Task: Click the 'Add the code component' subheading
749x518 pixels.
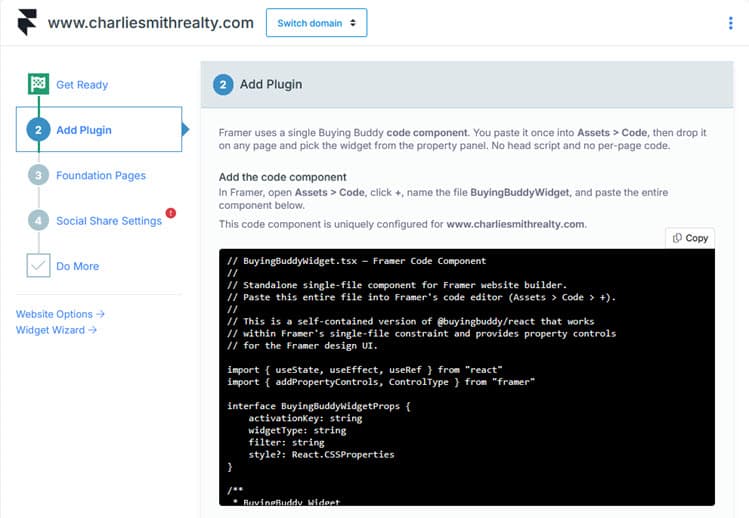Action: pyautogui.click(x=282, y=177)
